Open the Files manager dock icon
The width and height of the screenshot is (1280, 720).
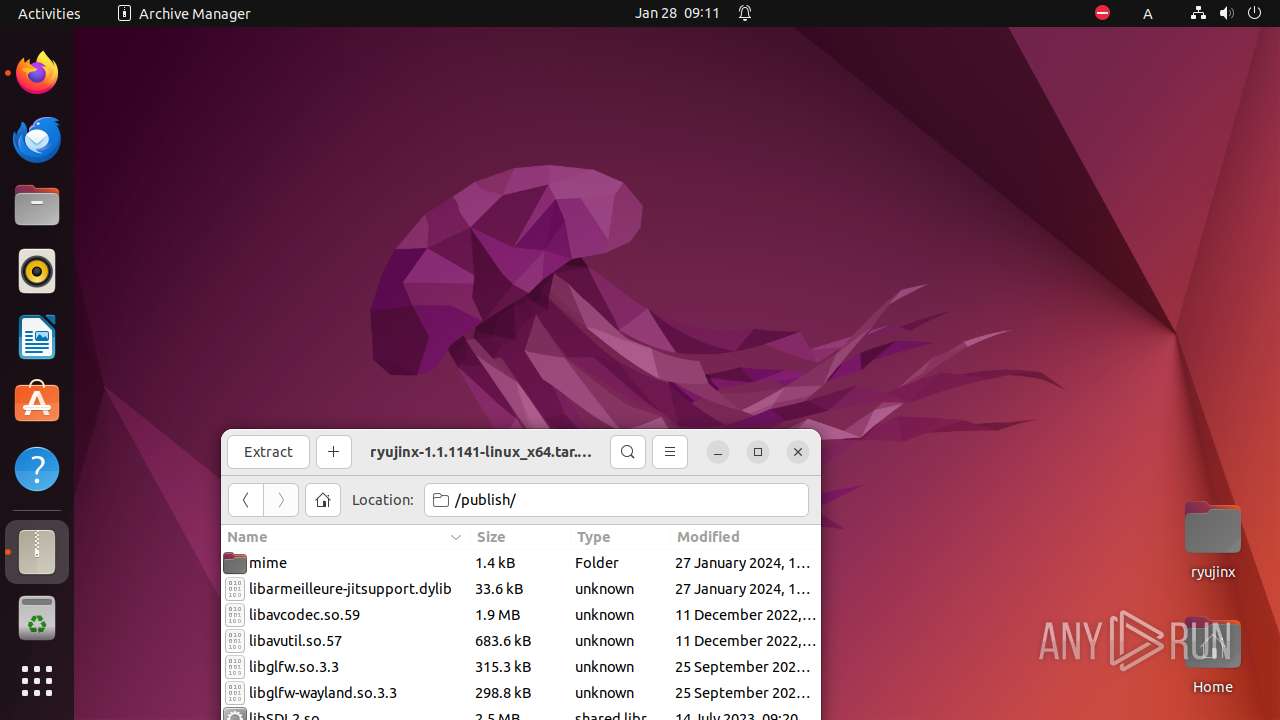point(37,205)
